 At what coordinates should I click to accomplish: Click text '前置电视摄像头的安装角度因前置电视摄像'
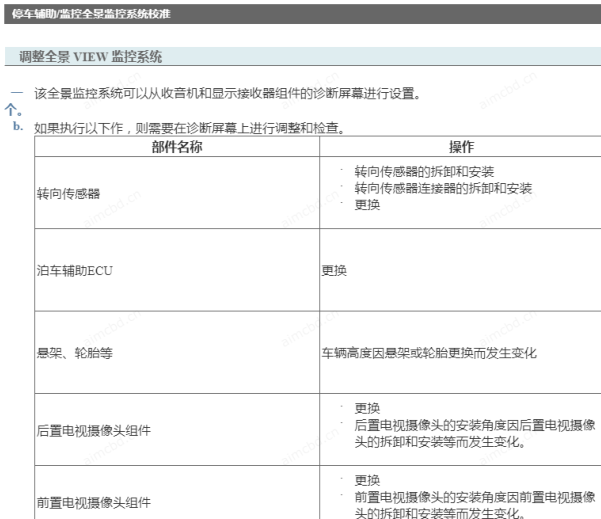475,497
